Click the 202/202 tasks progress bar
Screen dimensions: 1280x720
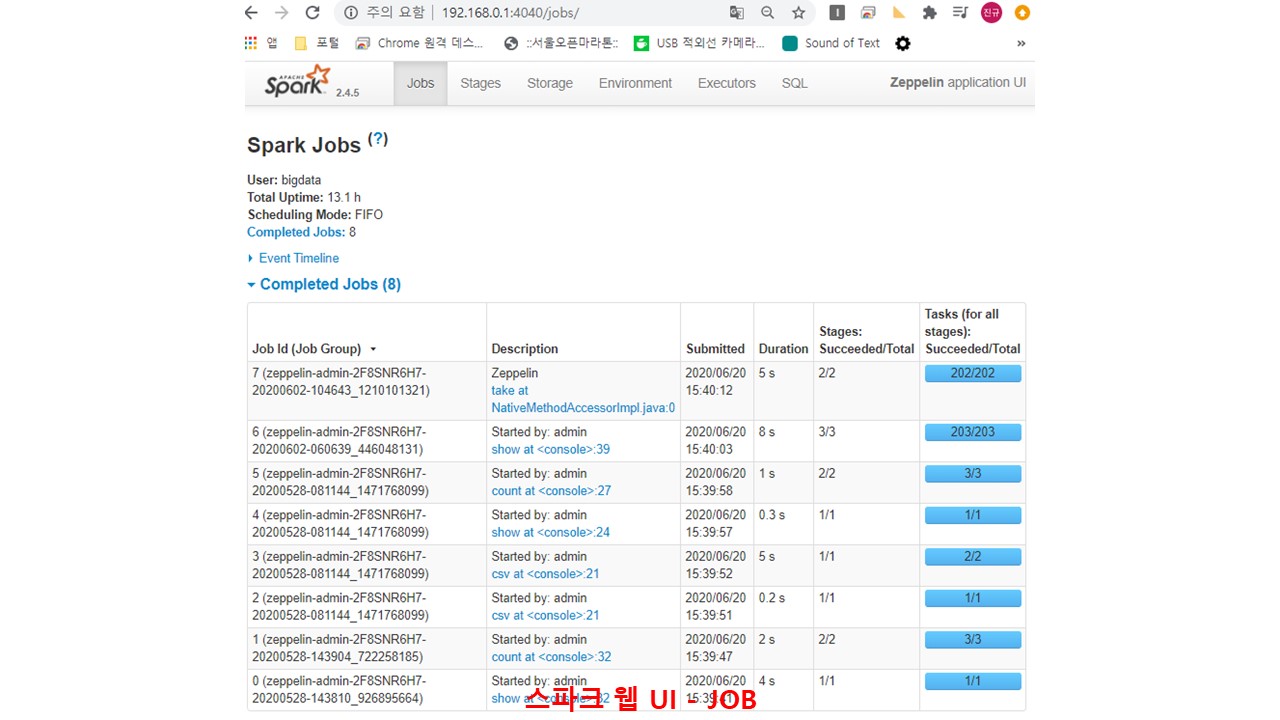click(973, 373)
